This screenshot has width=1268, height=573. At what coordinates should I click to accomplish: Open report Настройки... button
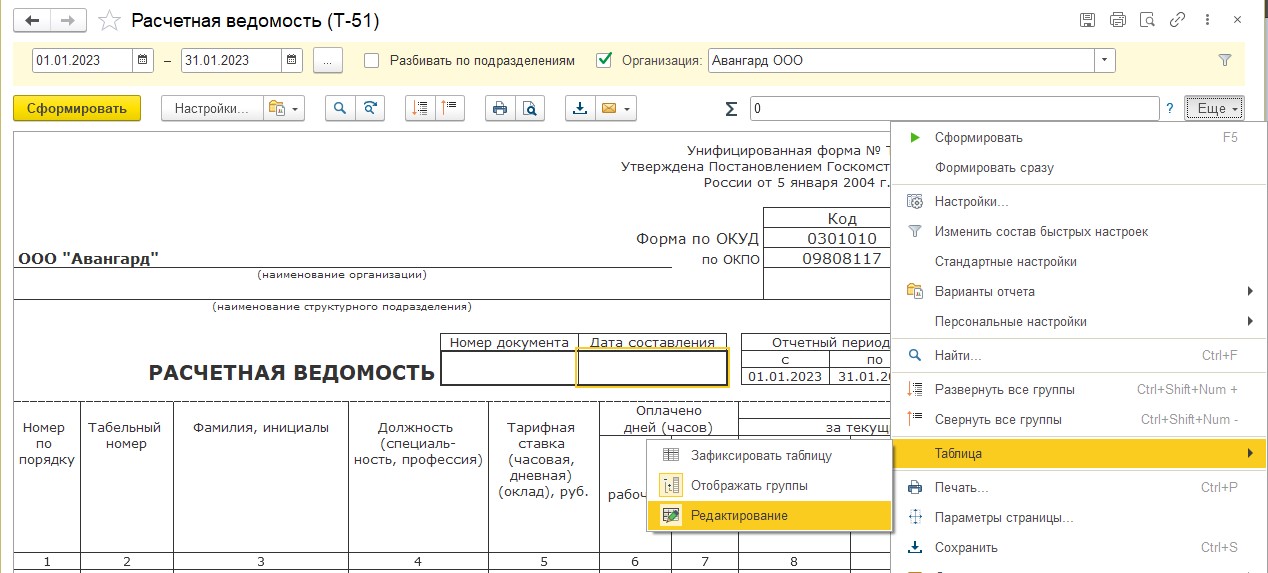pos(212,108)
